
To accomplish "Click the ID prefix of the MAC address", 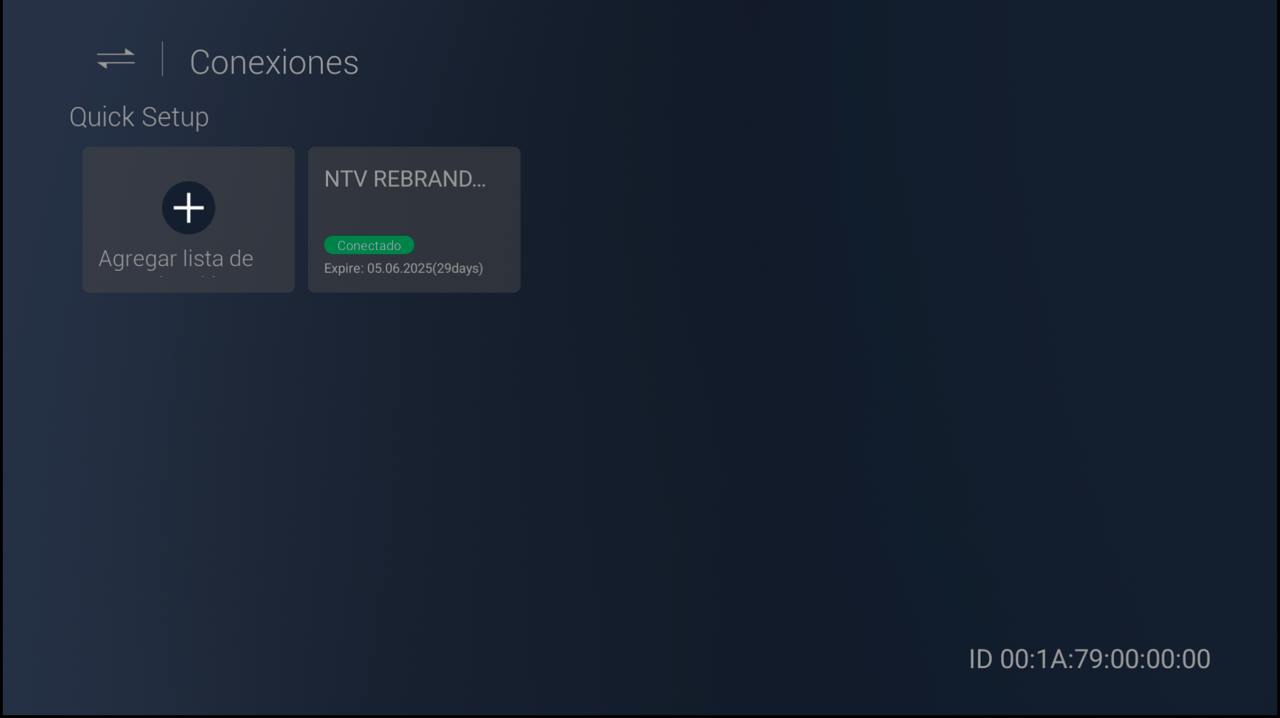I will coord(980,659).
